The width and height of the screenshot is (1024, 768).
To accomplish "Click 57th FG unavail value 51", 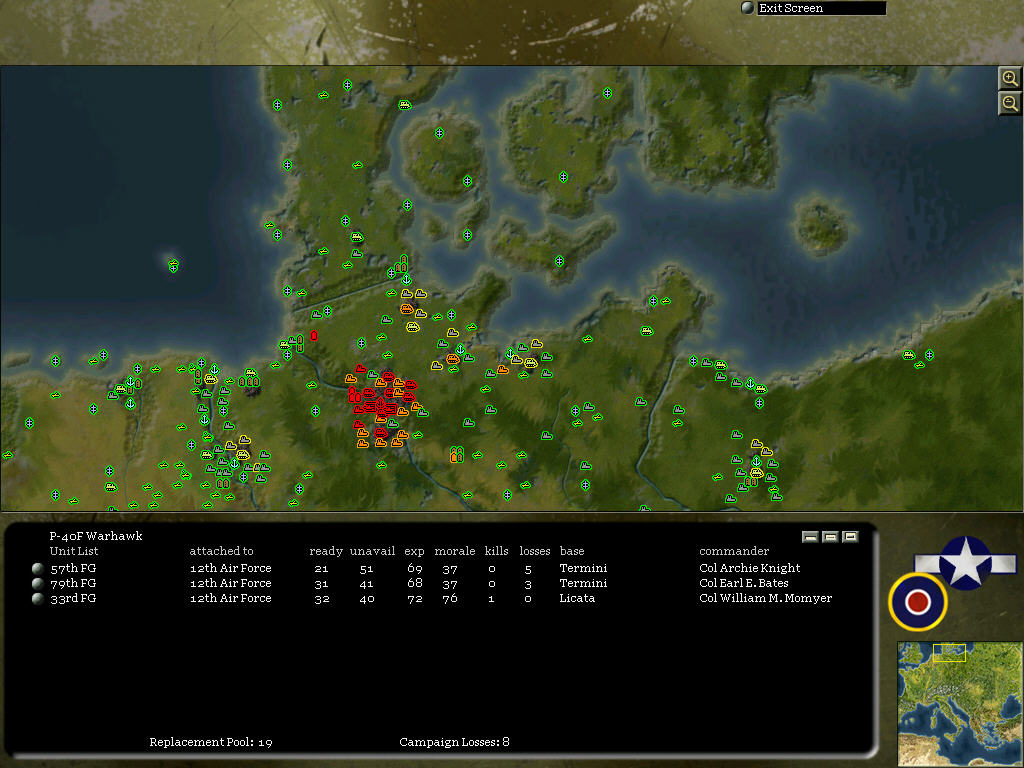I will (366, 569).
